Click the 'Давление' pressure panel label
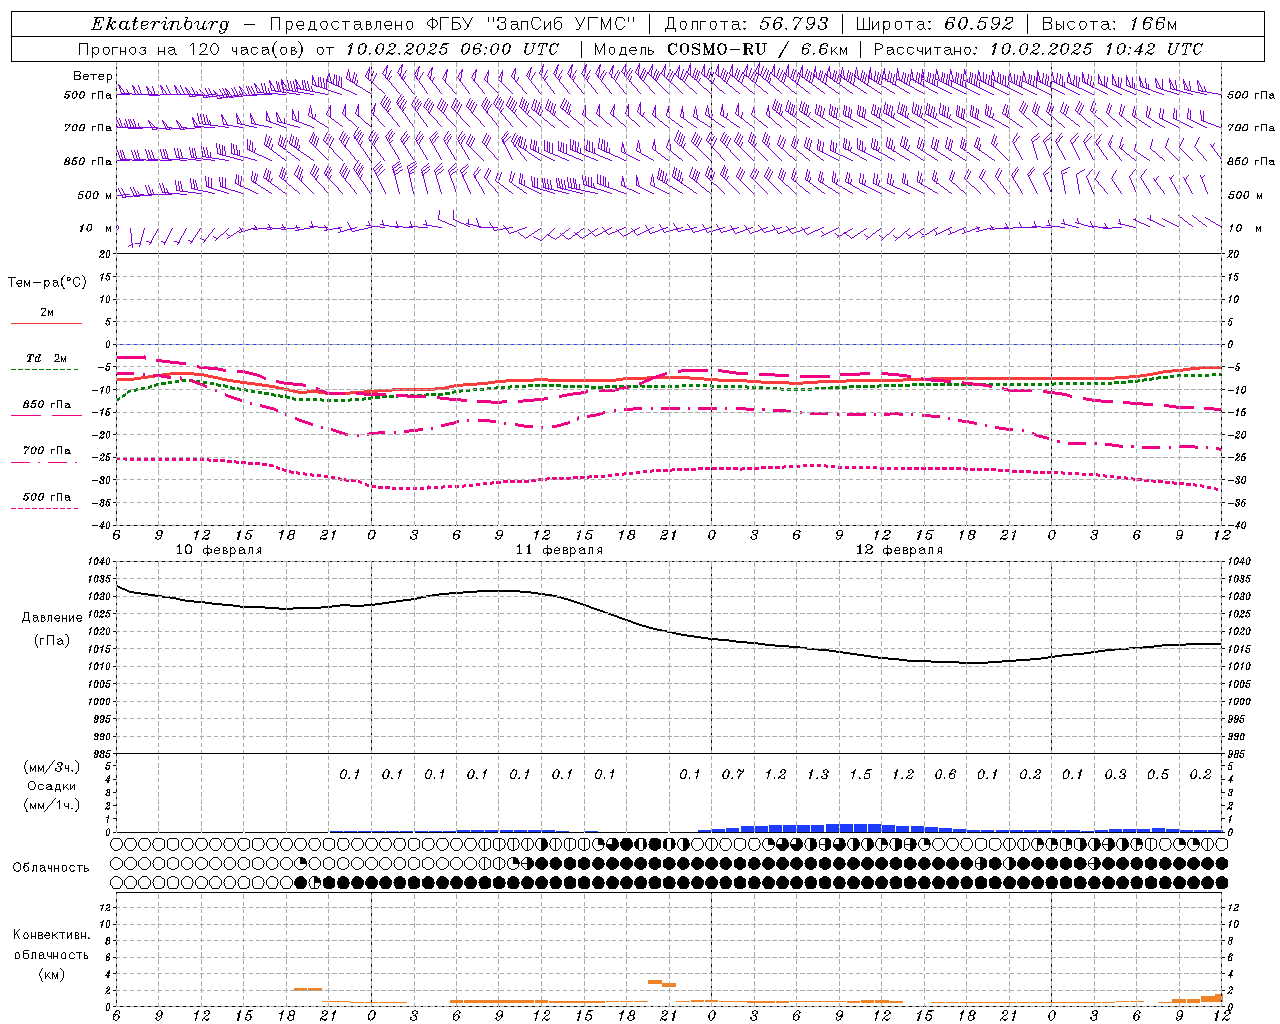Image resolution: width=1280 pixels, height=1024 pixels. point(52,618)
